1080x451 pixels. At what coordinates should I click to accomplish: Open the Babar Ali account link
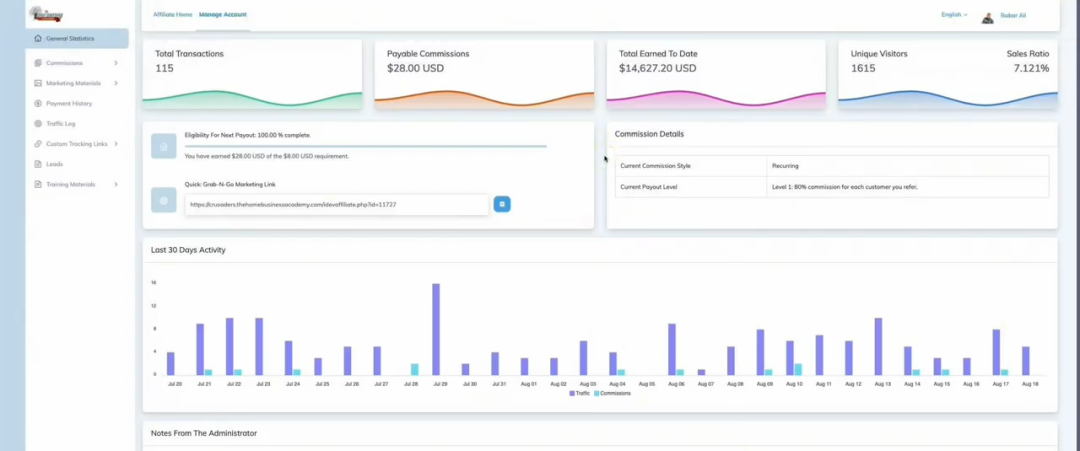pos(1013,15)
